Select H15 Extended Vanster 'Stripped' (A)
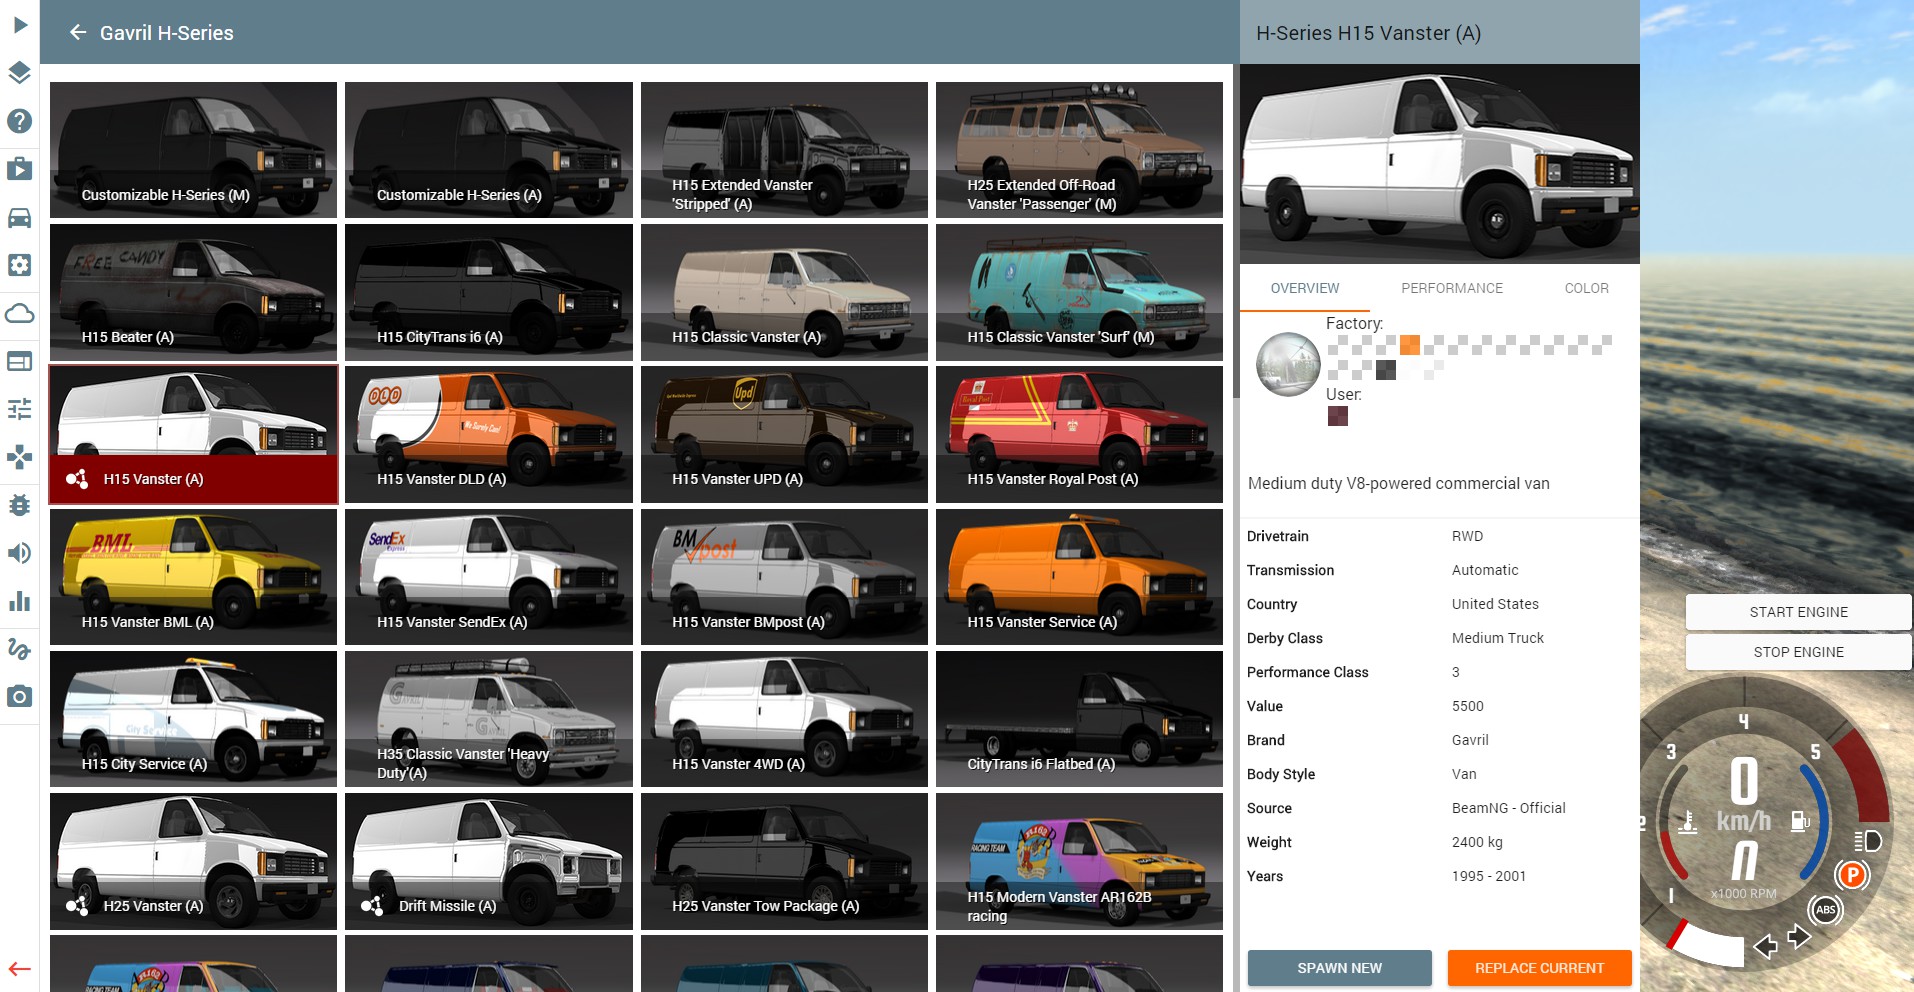The width and height of the screenshot is (1914, 992). [x=784, y=150]
